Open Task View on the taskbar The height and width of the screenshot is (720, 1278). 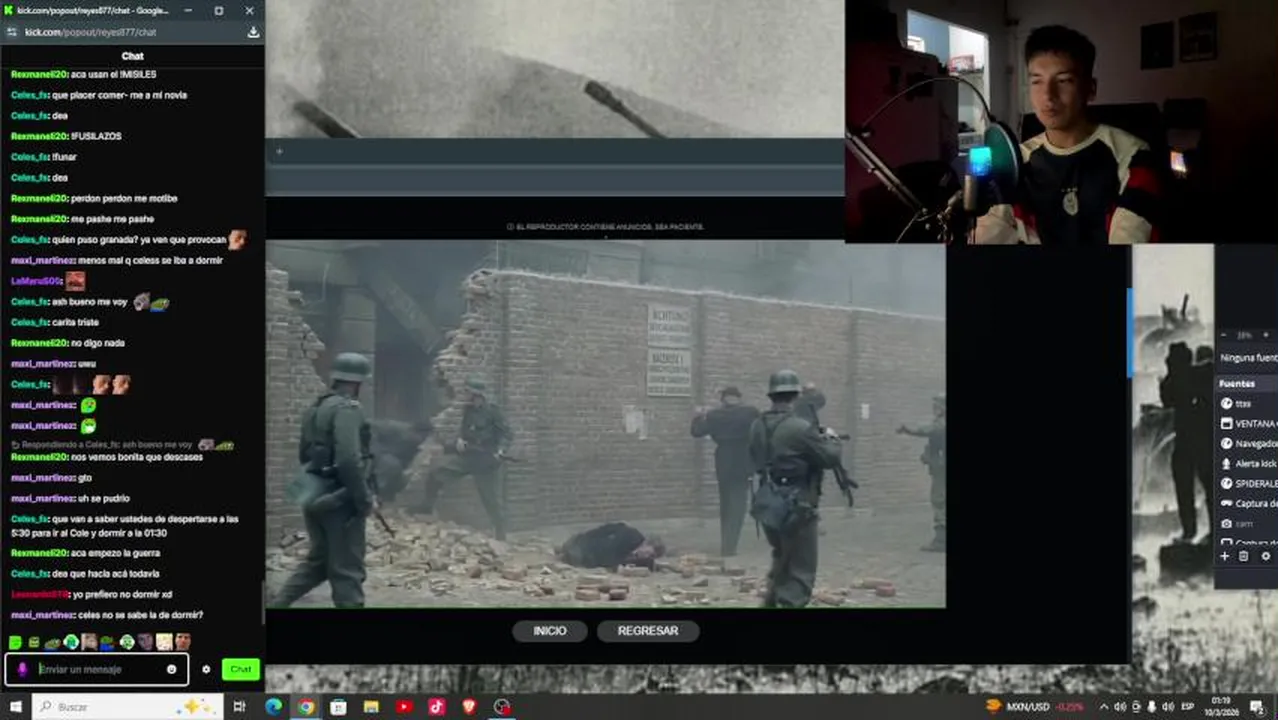coord(239,707)
